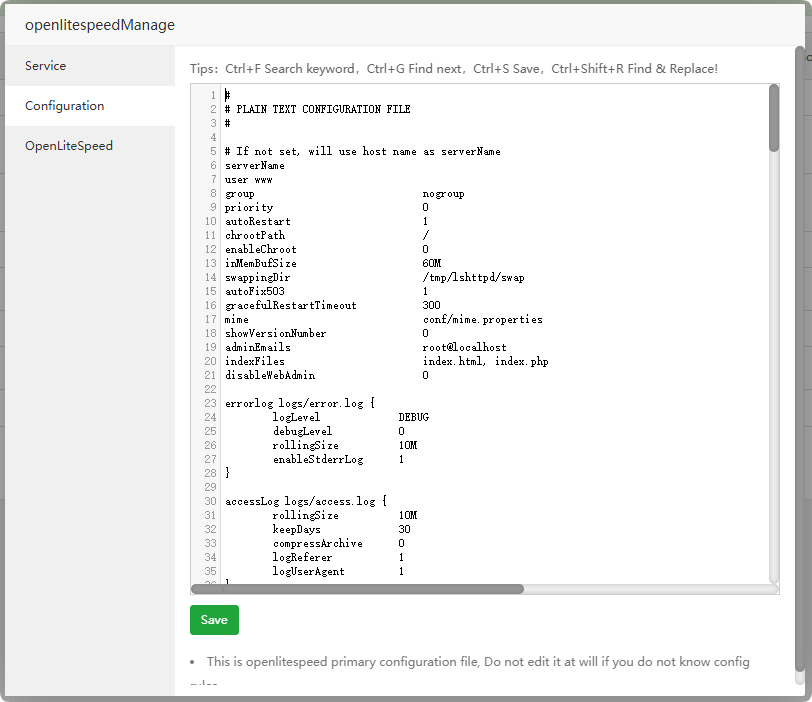This screenshot has height=702, width=812.
Task: Click the 'nogroup' value on the group line
Action: [443, 194]
